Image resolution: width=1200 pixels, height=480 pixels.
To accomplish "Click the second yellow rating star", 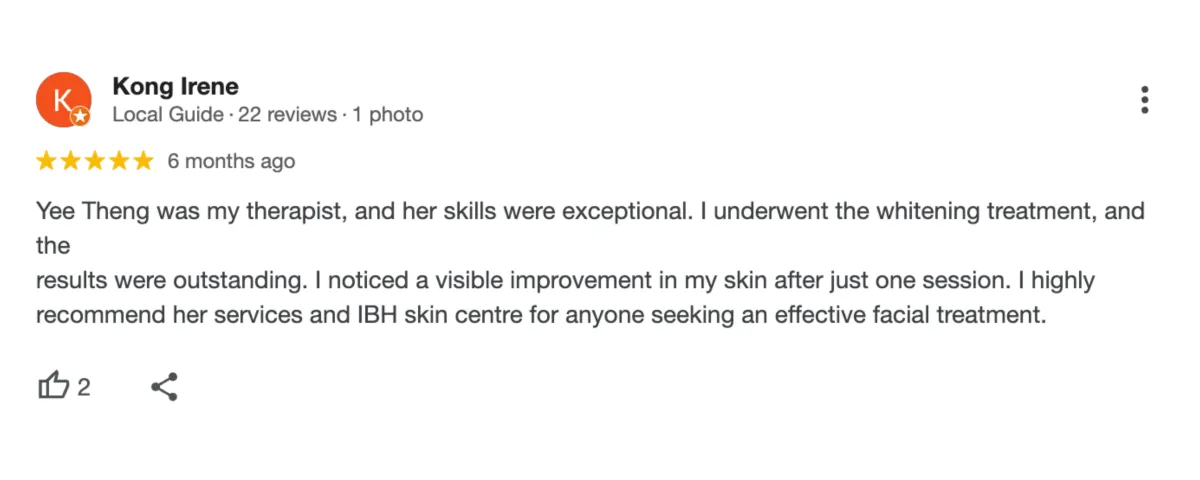I will click(71, 161).
